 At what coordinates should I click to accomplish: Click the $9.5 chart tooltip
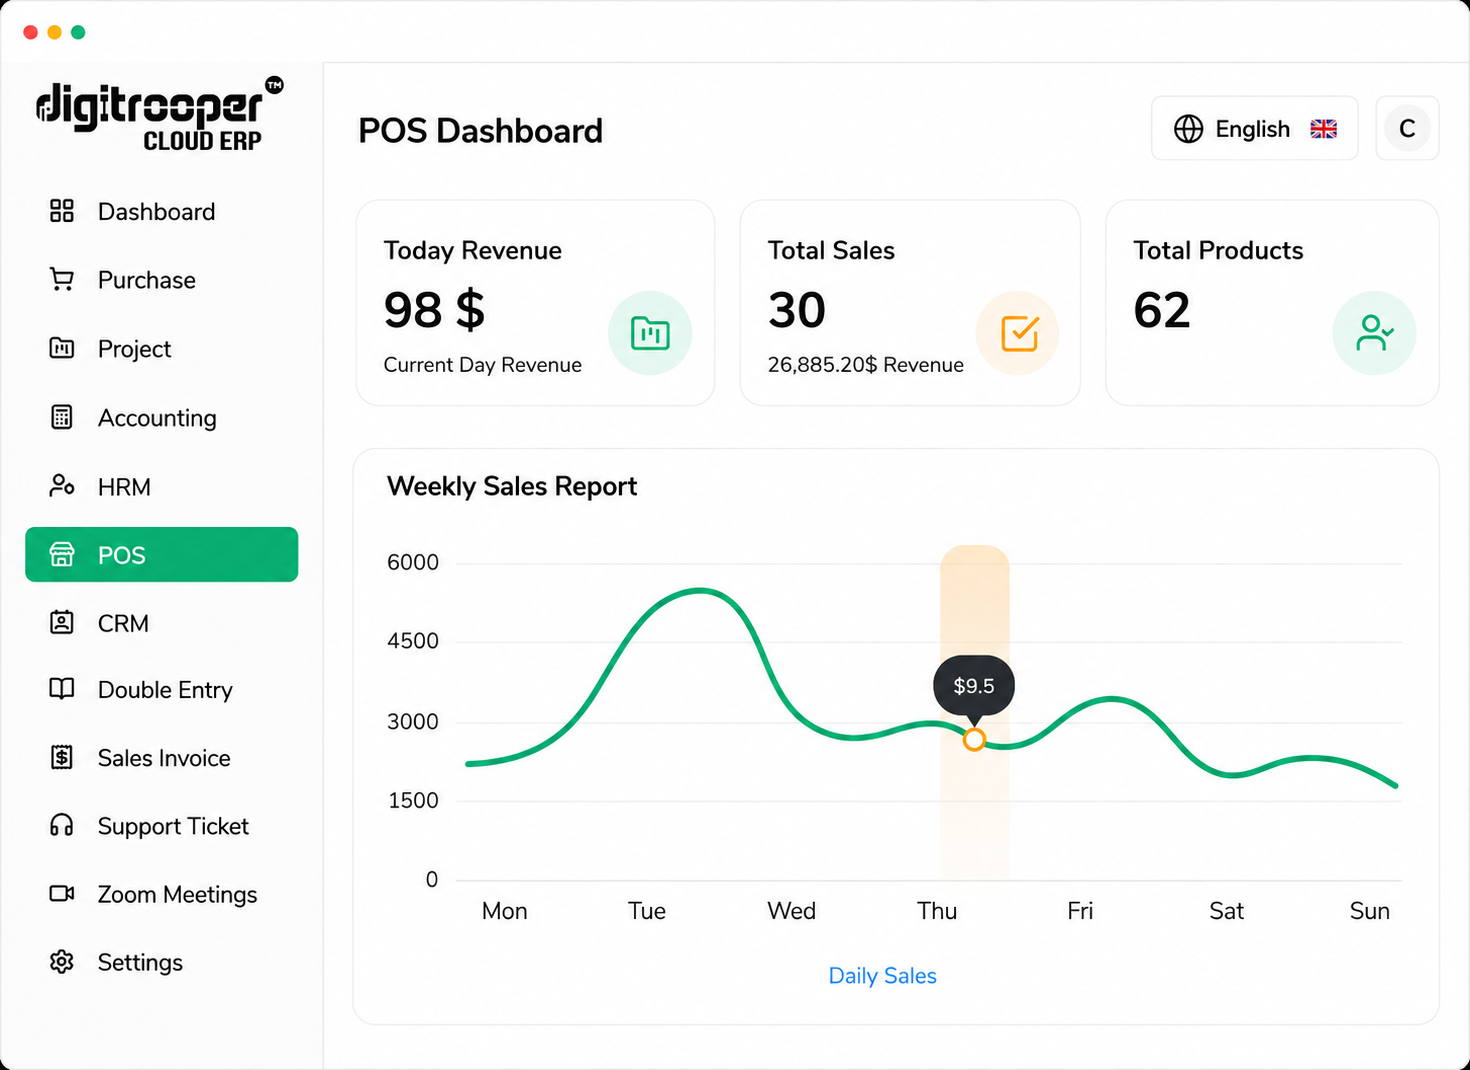pyautogui.click(x=974, y=686)
